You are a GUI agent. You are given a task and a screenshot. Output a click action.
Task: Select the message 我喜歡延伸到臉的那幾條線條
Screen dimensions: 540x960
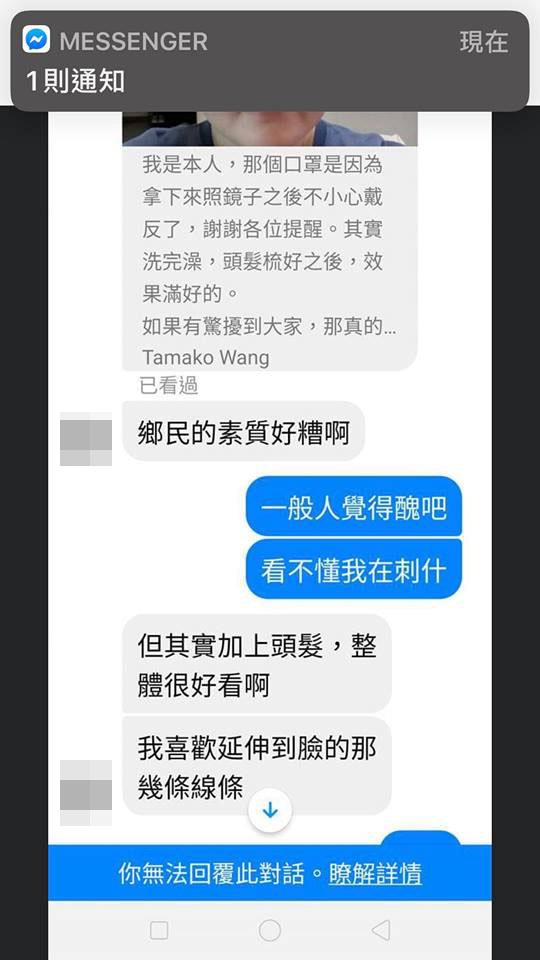point(257,765)
